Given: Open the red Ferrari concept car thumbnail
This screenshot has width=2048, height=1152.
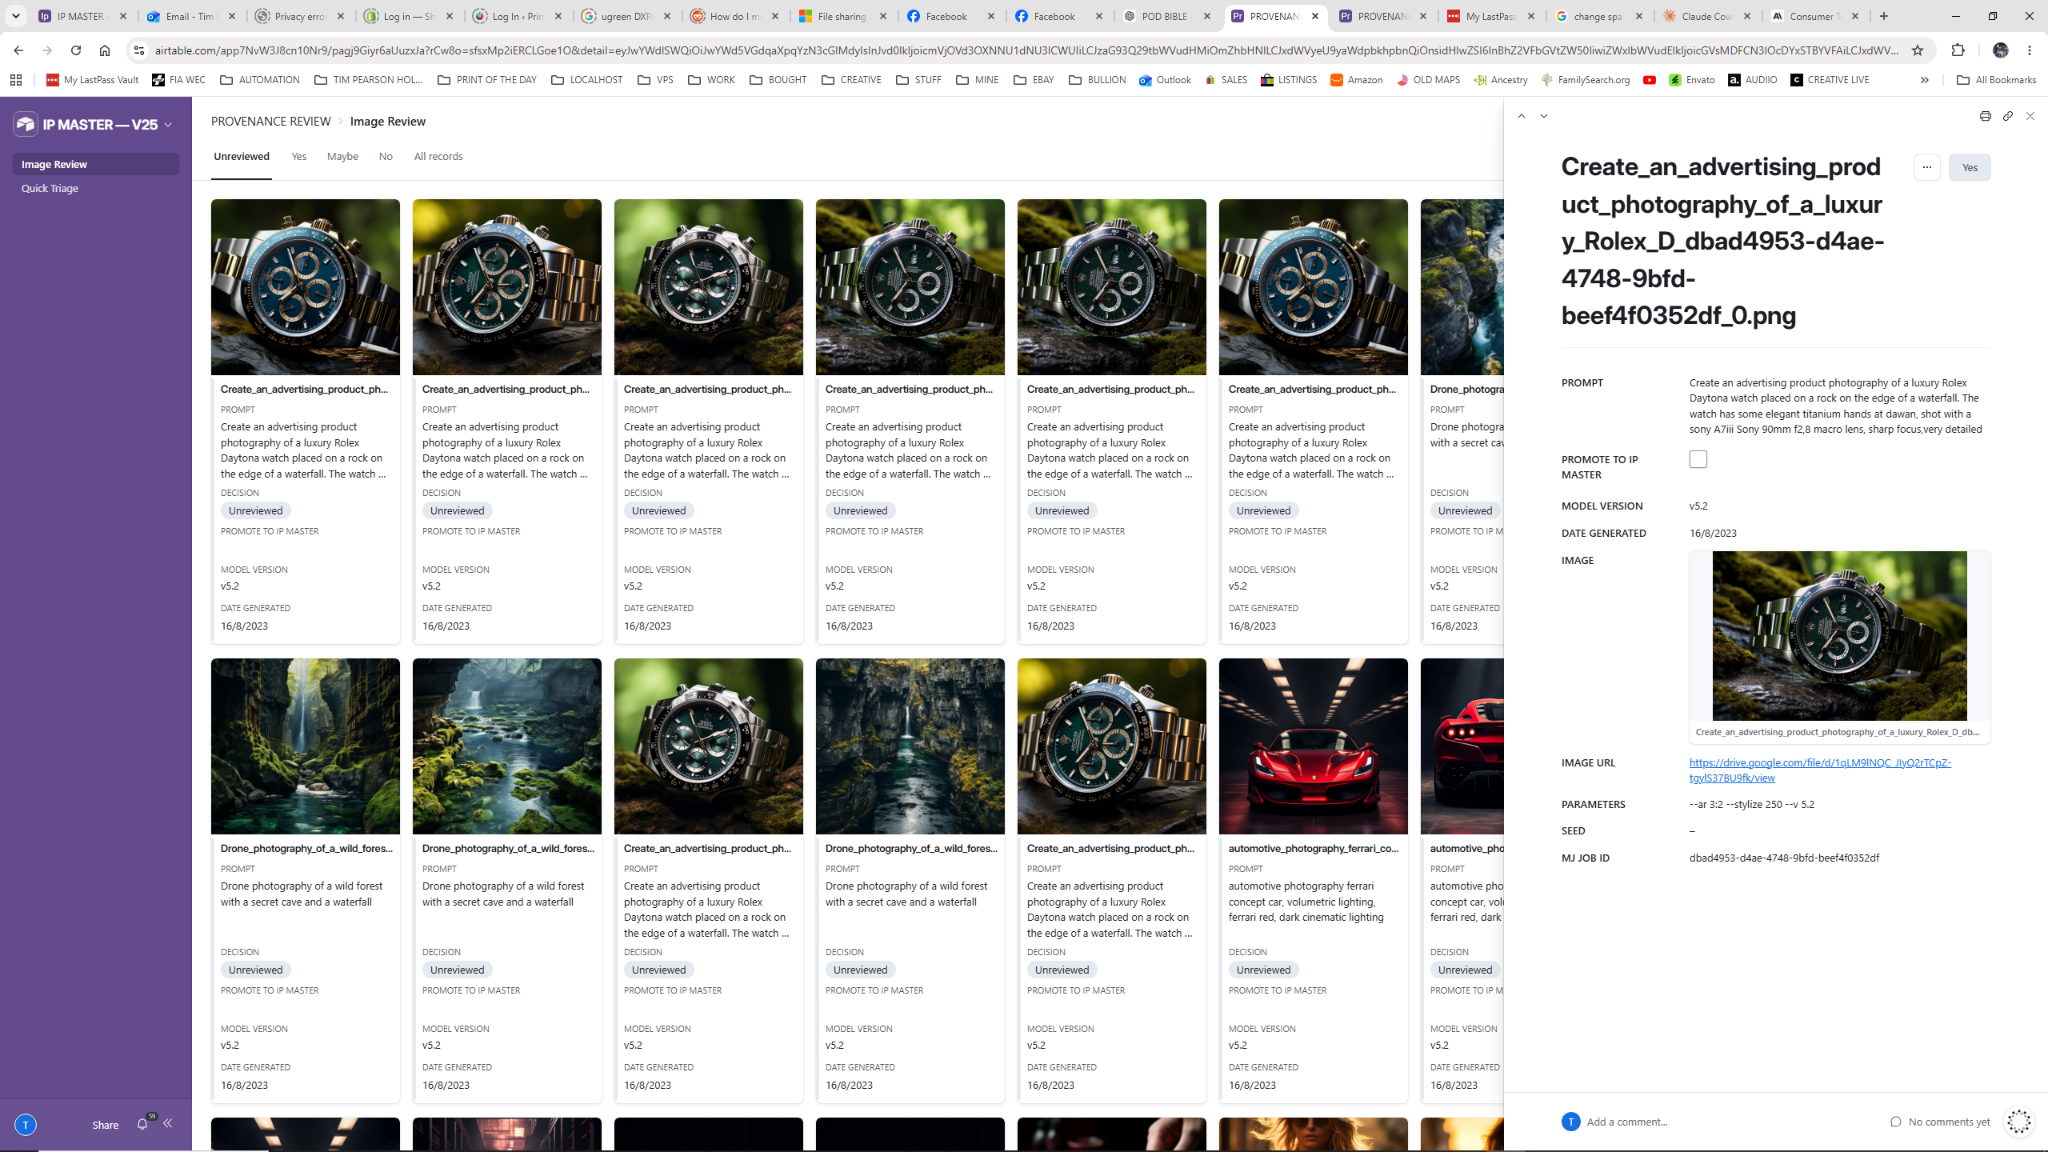Looking at the screenshot, I should point(1313,746).
